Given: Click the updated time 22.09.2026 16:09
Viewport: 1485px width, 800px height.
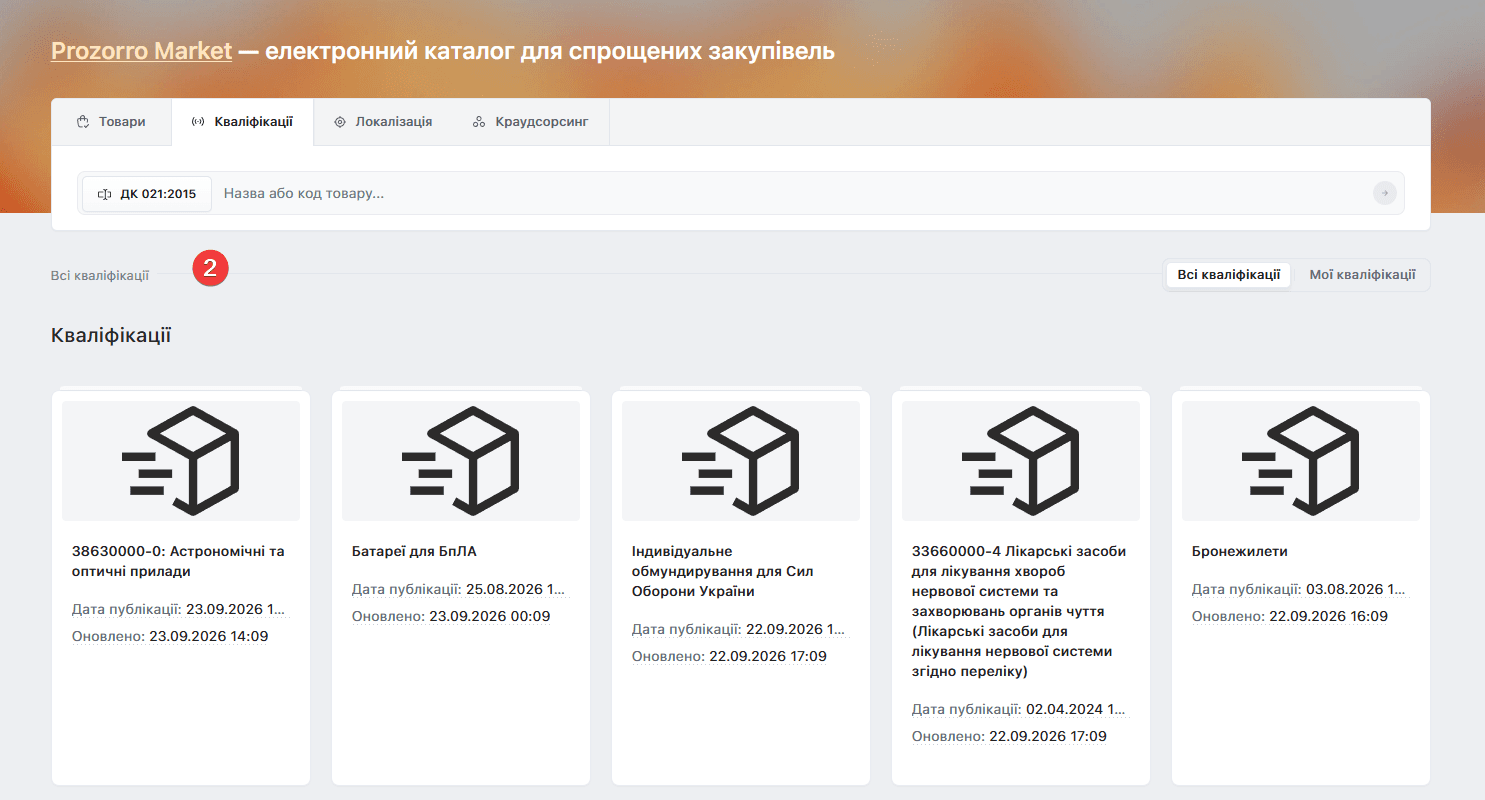Looking at the screenshot, I should pos(1329,616).
